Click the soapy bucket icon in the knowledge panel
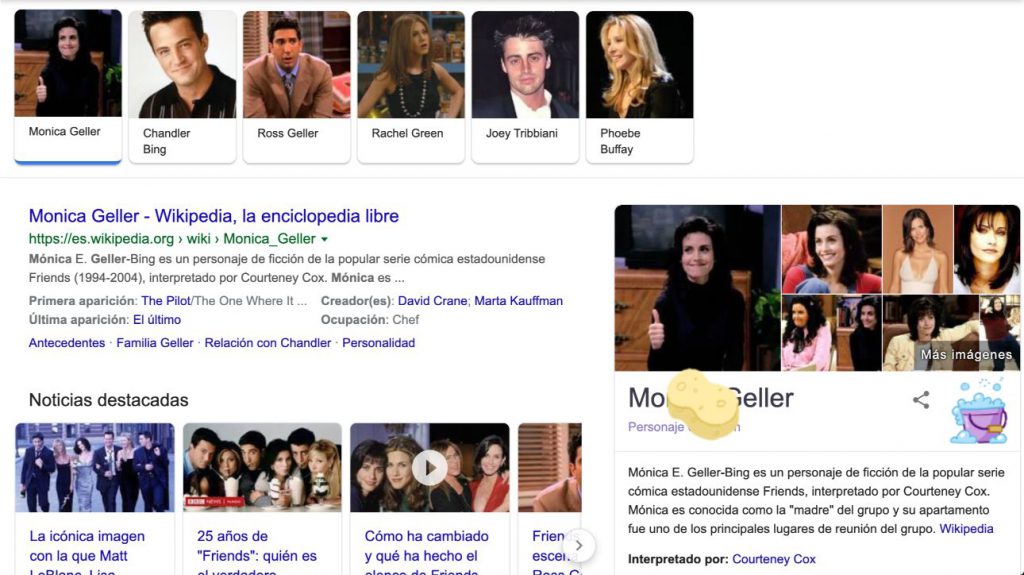The width and height of the screenshot is (1024, 575). tap(980, 412)
